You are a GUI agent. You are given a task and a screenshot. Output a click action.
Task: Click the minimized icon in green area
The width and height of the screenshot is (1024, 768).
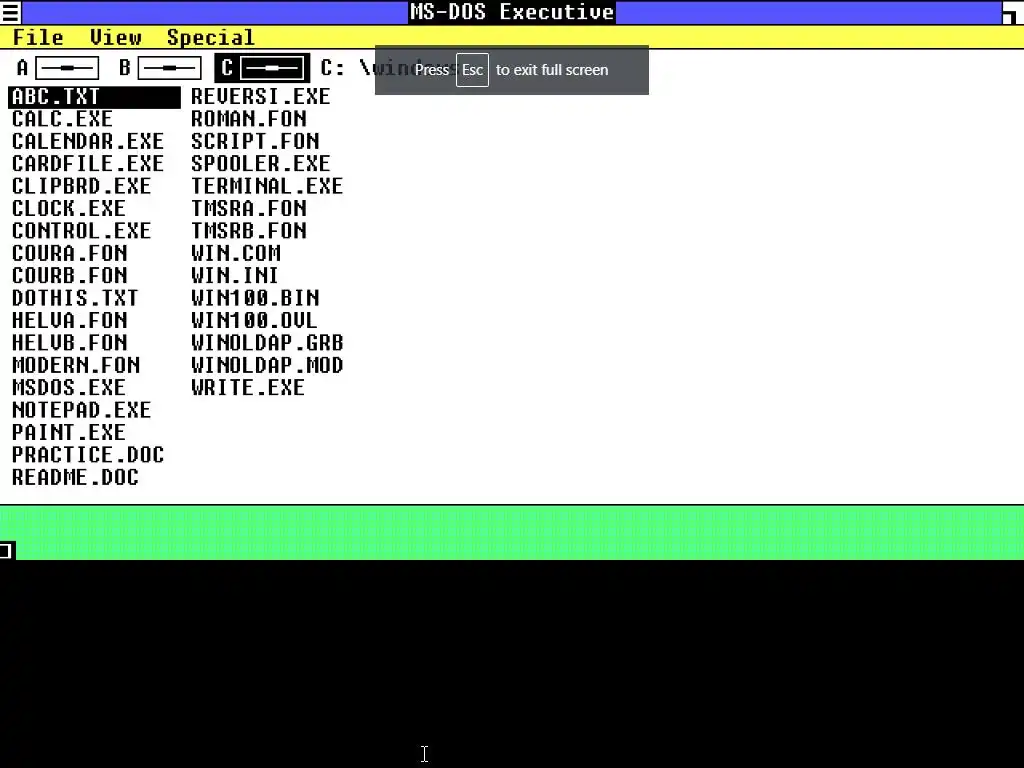point(7,551)
